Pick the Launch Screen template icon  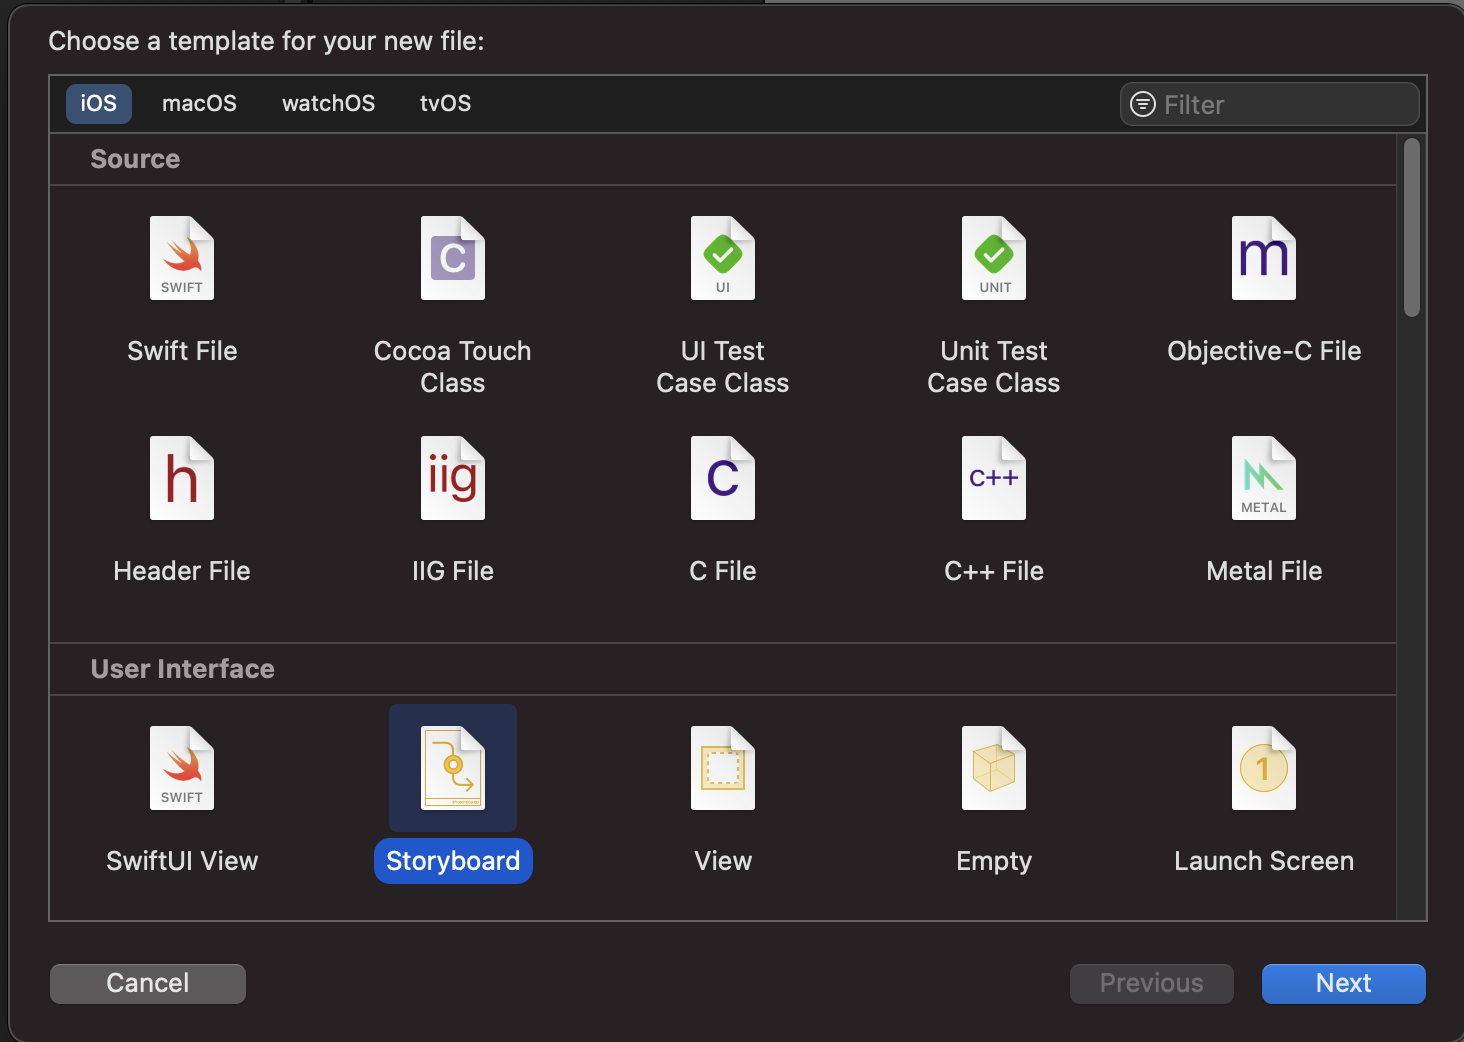coord(1264,768)
